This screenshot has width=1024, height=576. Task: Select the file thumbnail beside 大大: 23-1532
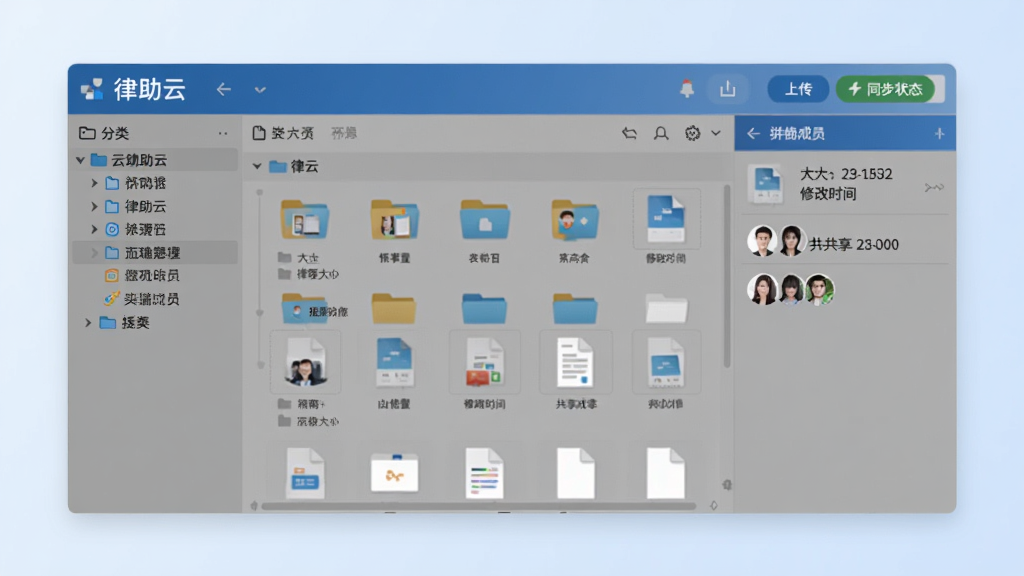coord(765,184)
